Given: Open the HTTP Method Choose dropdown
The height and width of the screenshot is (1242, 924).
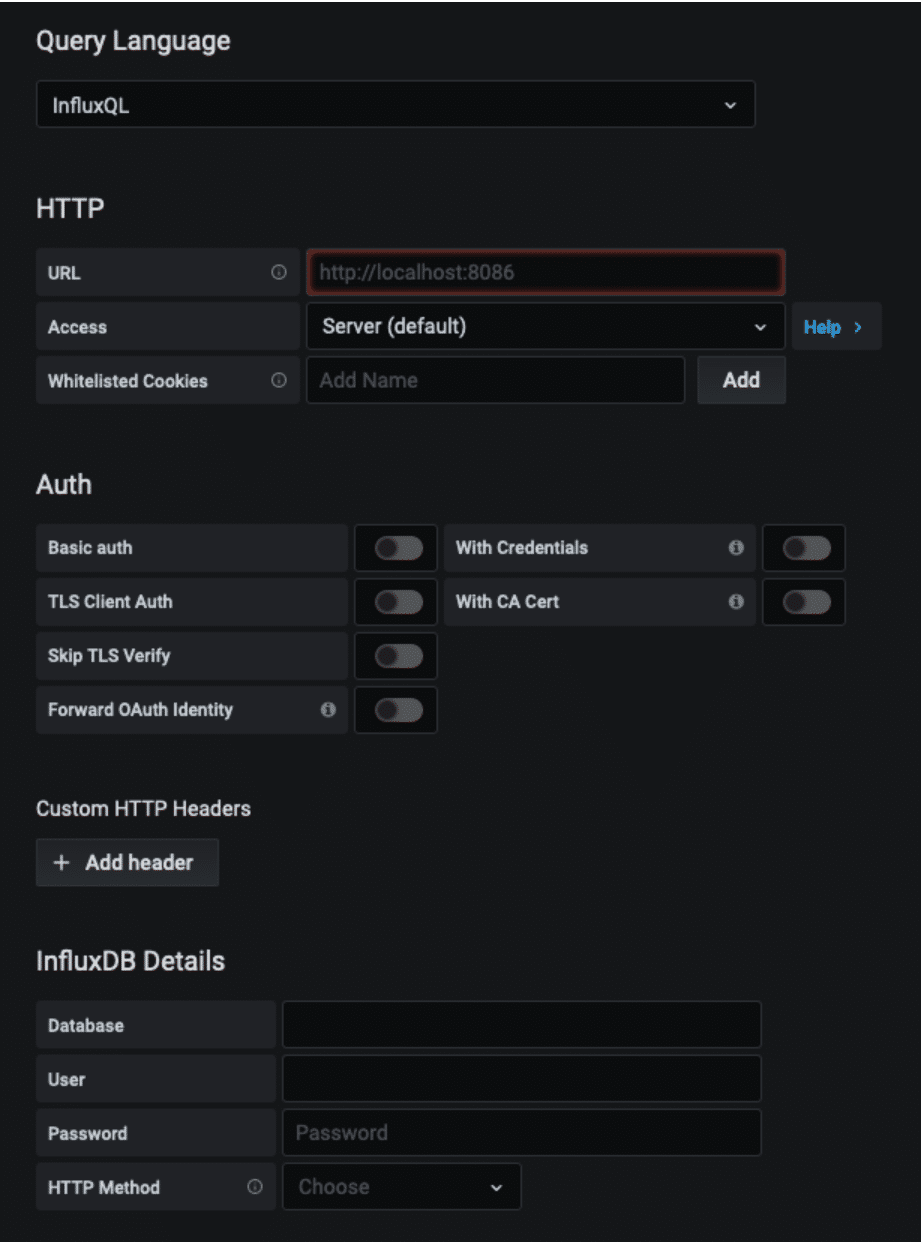Looking at the screenshot, I should (400, 1187).
